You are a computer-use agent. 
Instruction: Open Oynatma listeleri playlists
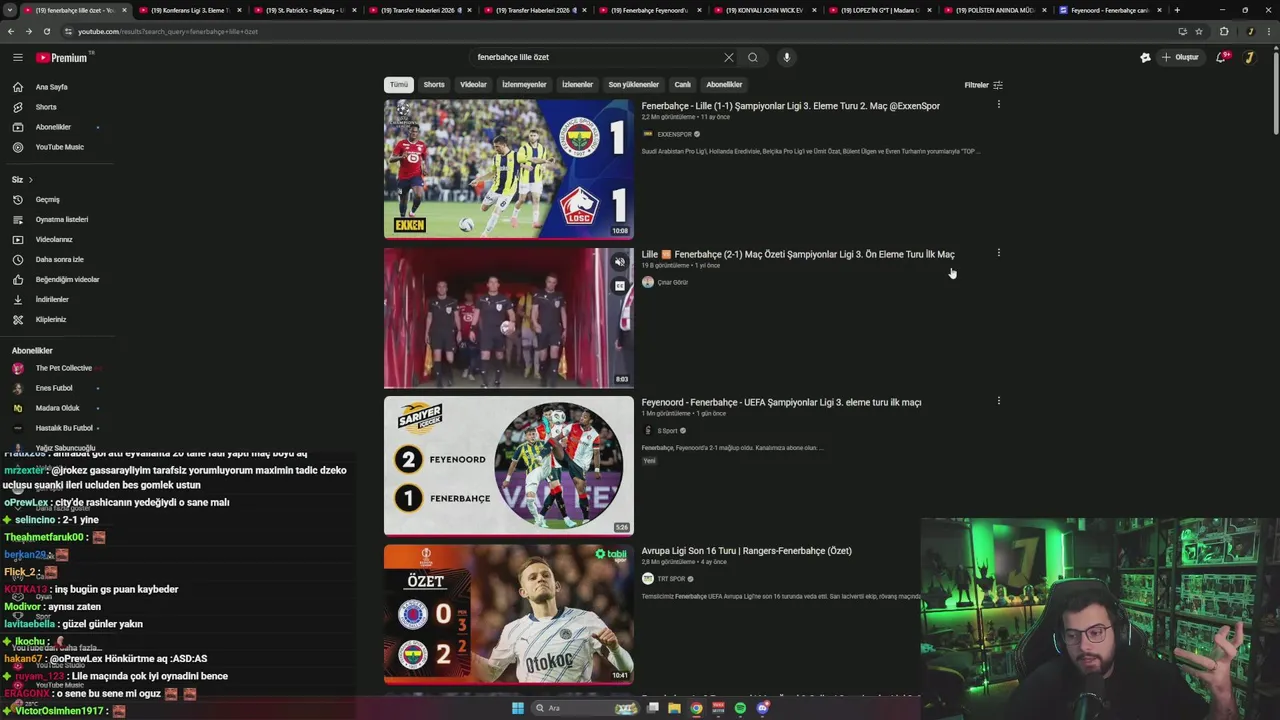click(61, 219)
